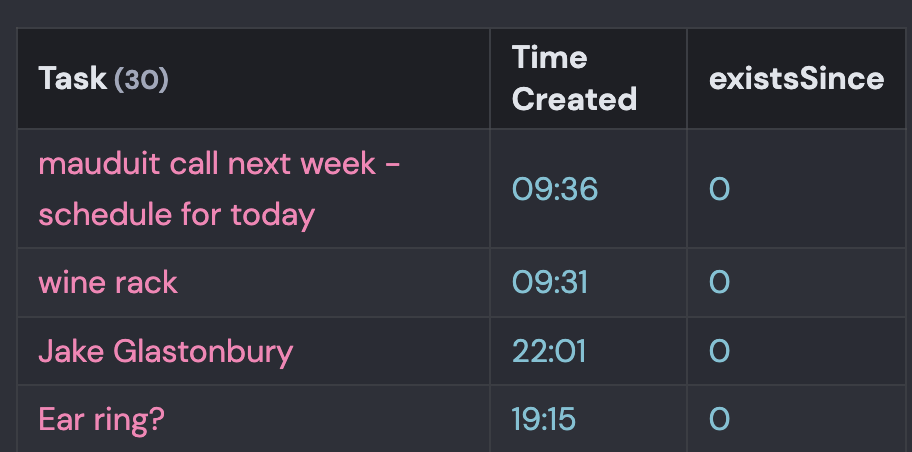Open the Ear ring? task link
912x452 pixels.
coord(102,419)
